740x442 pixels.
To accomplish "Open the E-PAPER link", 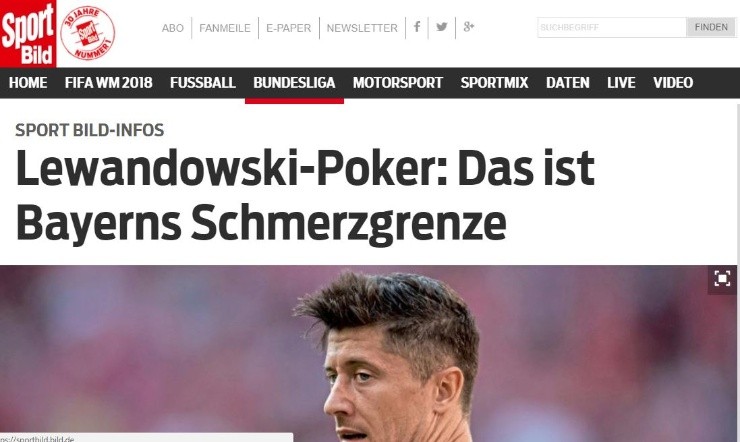I will pyautogui.click(x=288, y=28).
